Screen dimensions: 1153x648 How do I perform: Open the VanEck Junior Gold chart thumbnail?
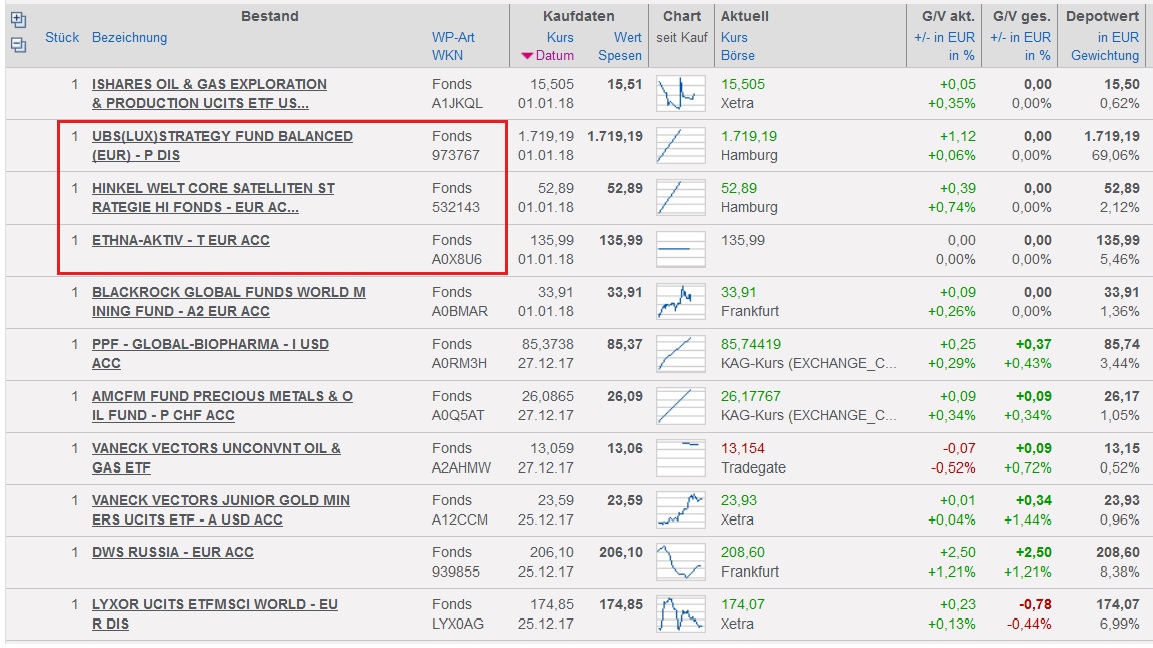click(681, 510)
